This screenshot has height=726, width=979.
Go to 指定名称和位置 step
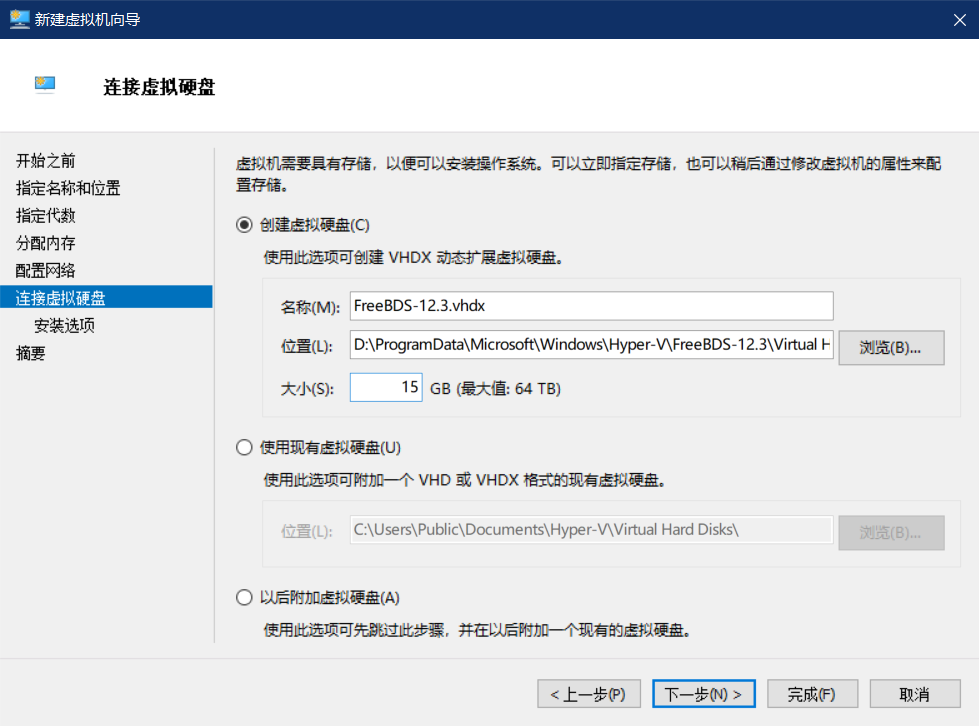[x=68, y=189]
